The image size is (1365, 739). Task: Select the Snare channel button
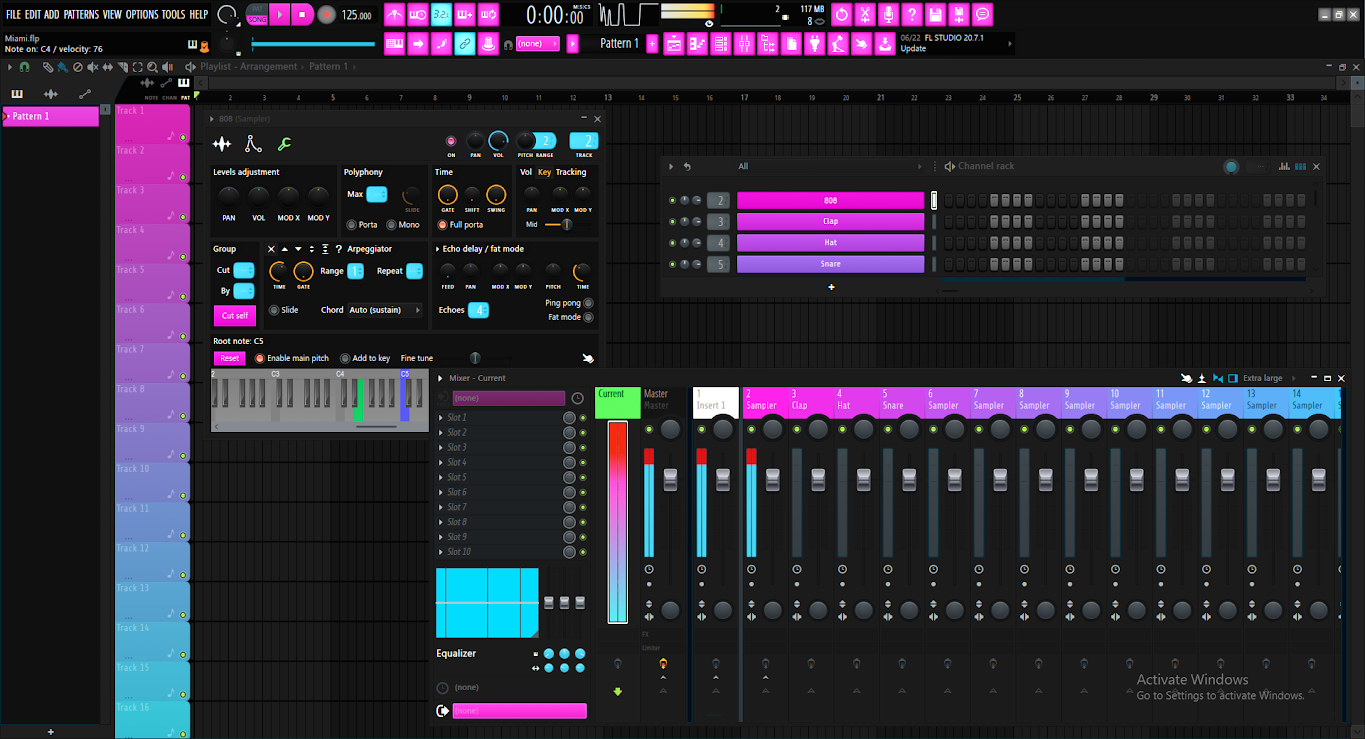830,264
